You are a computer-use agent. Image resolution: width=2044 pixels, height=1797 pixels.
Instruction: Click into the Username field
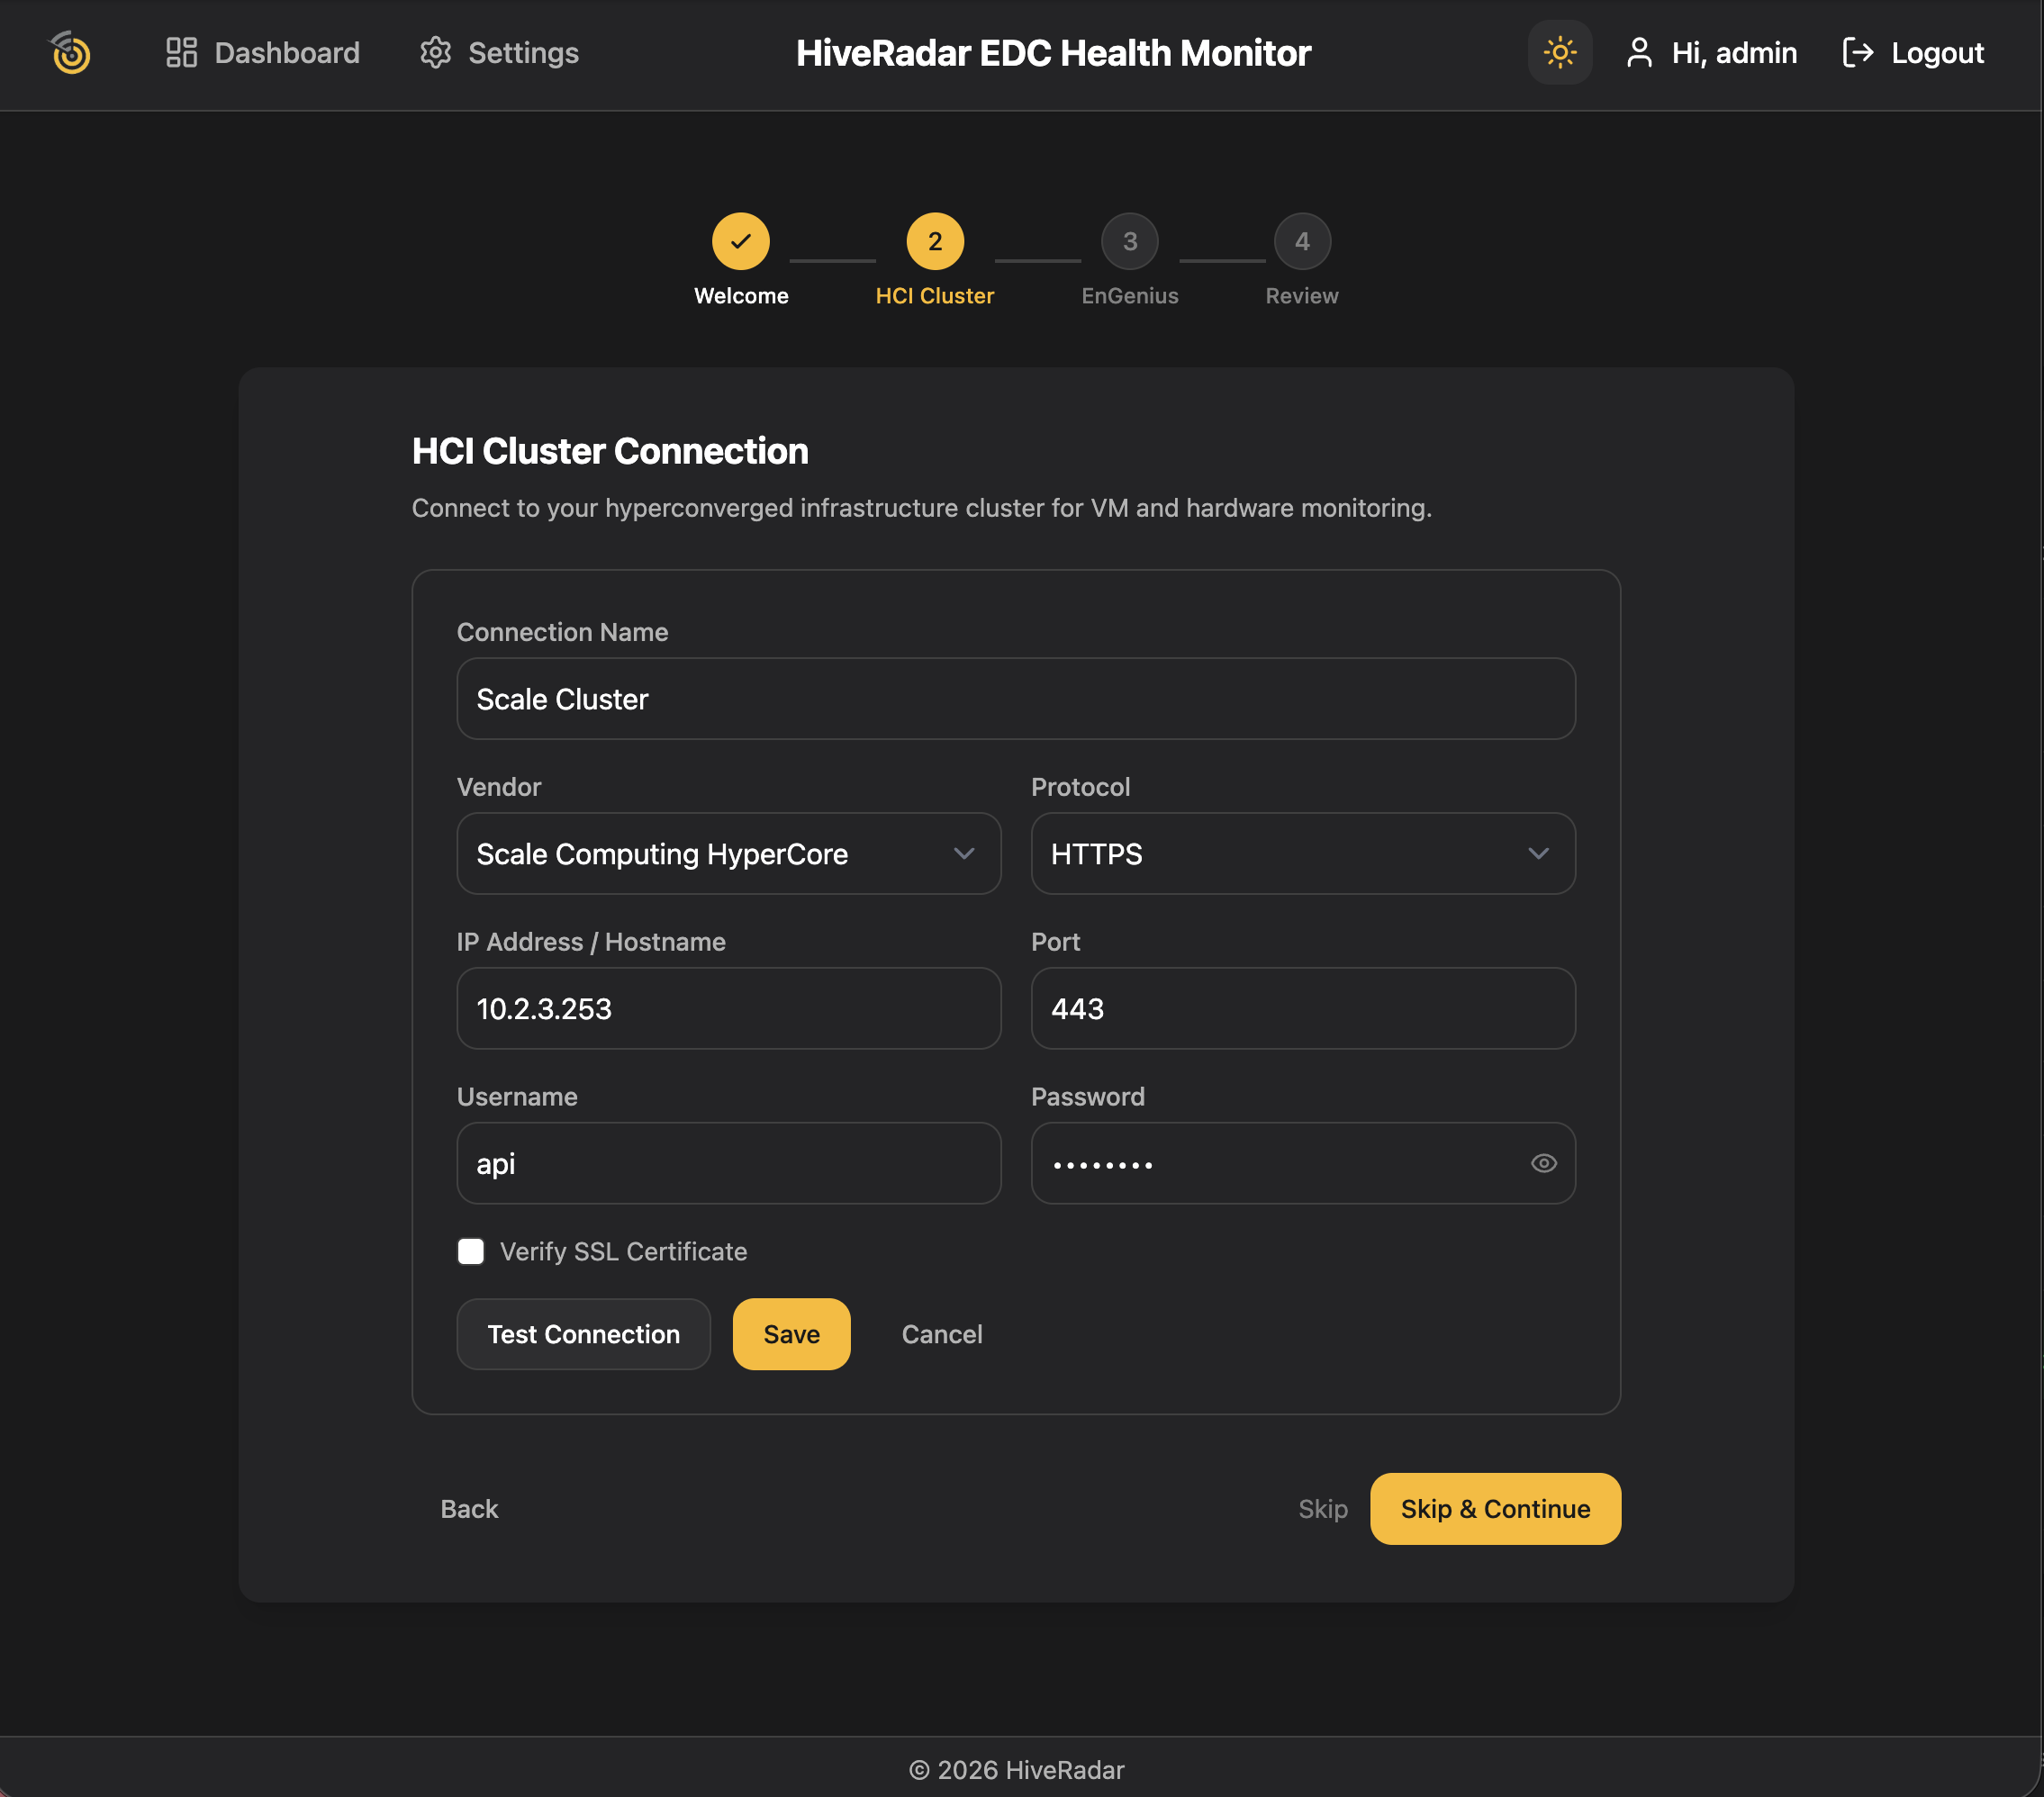click(x=729, y=1164)
